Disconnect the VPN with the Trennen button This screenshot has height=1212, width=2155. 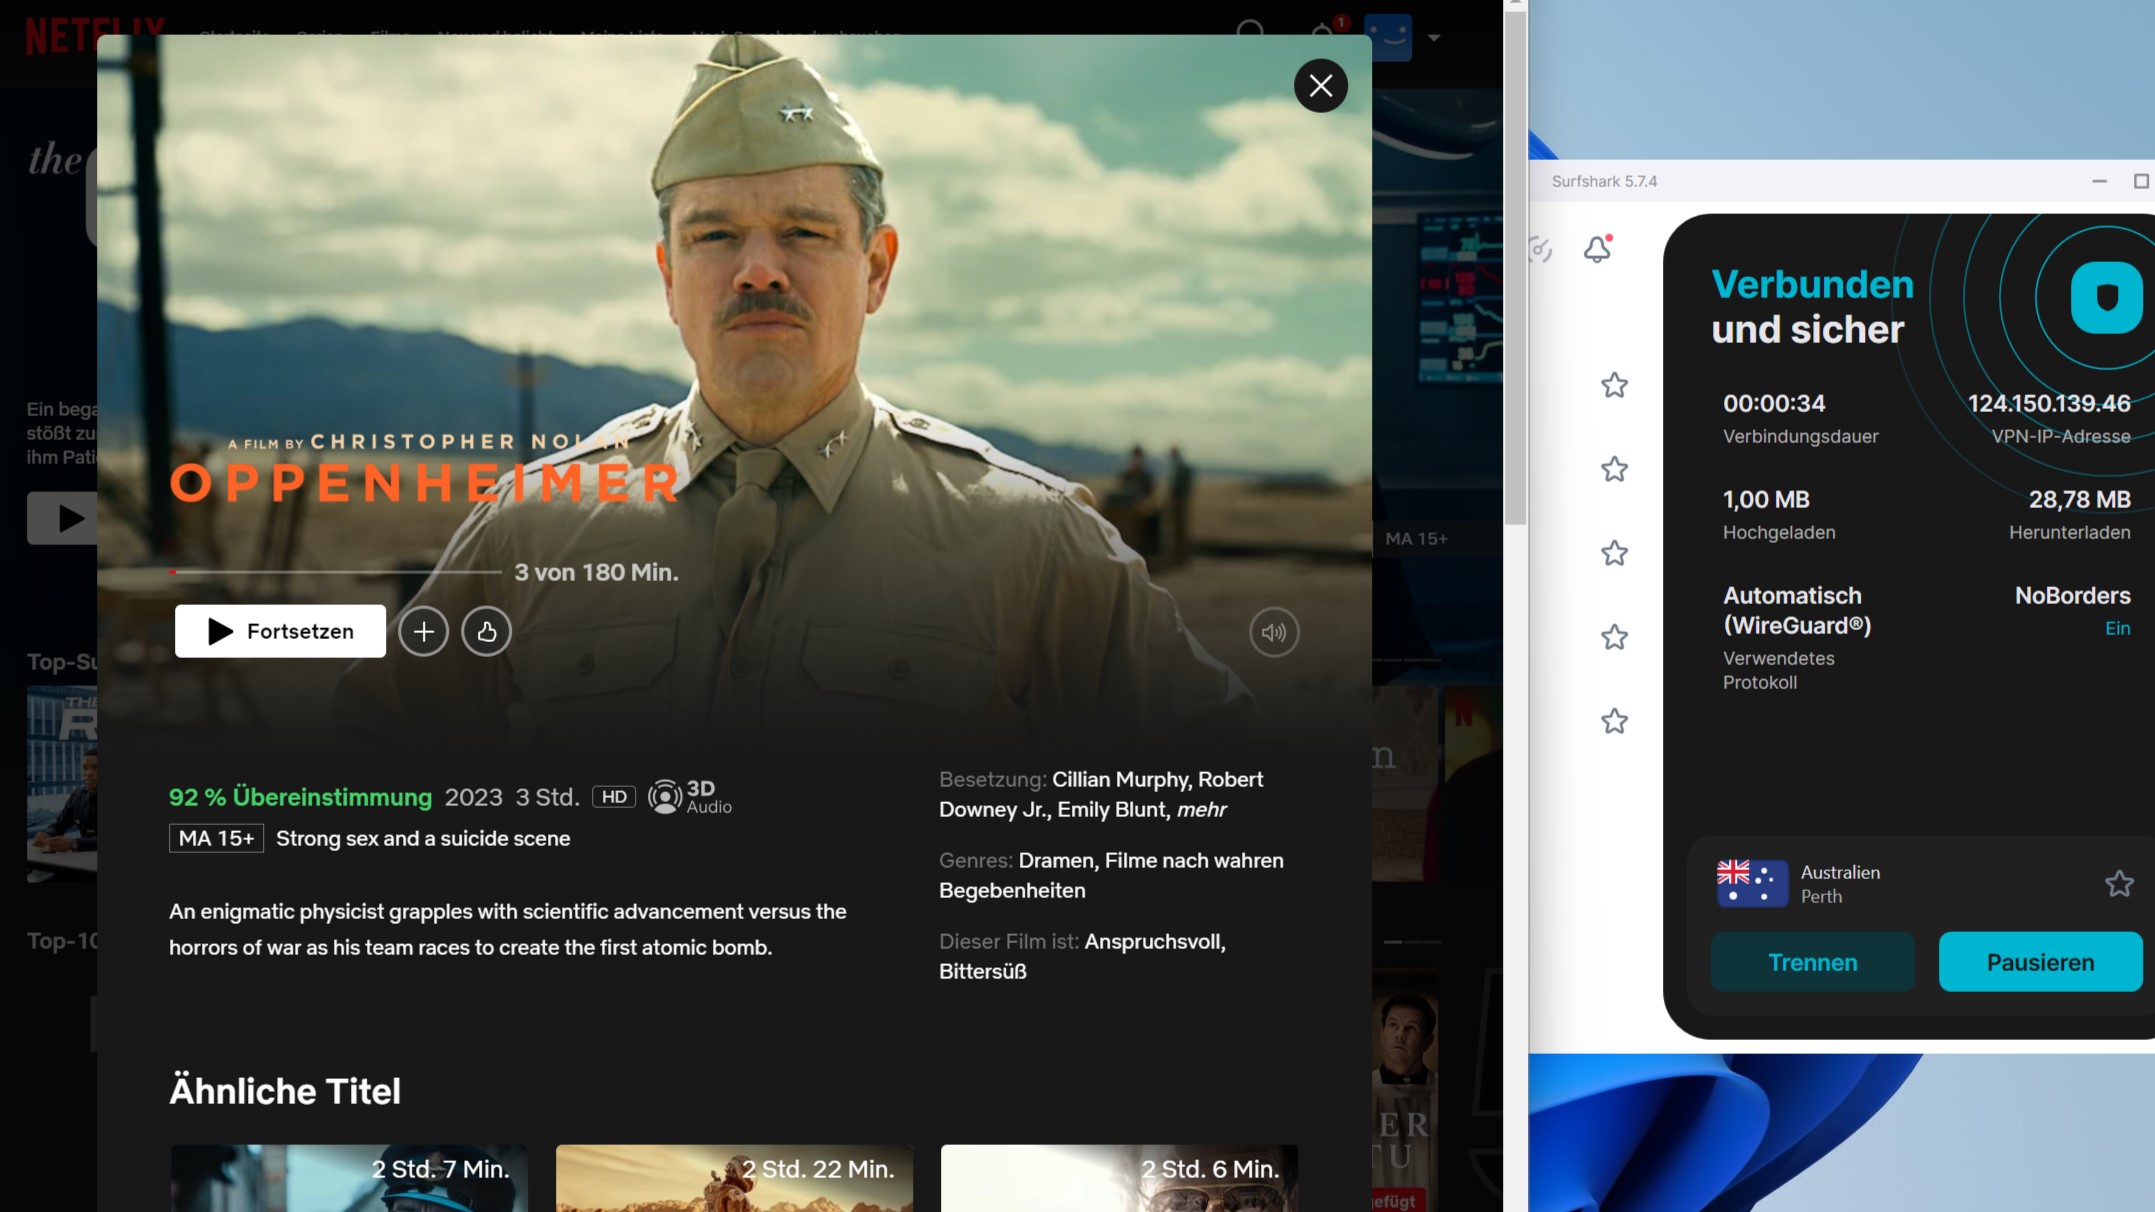click(1812, 962)
